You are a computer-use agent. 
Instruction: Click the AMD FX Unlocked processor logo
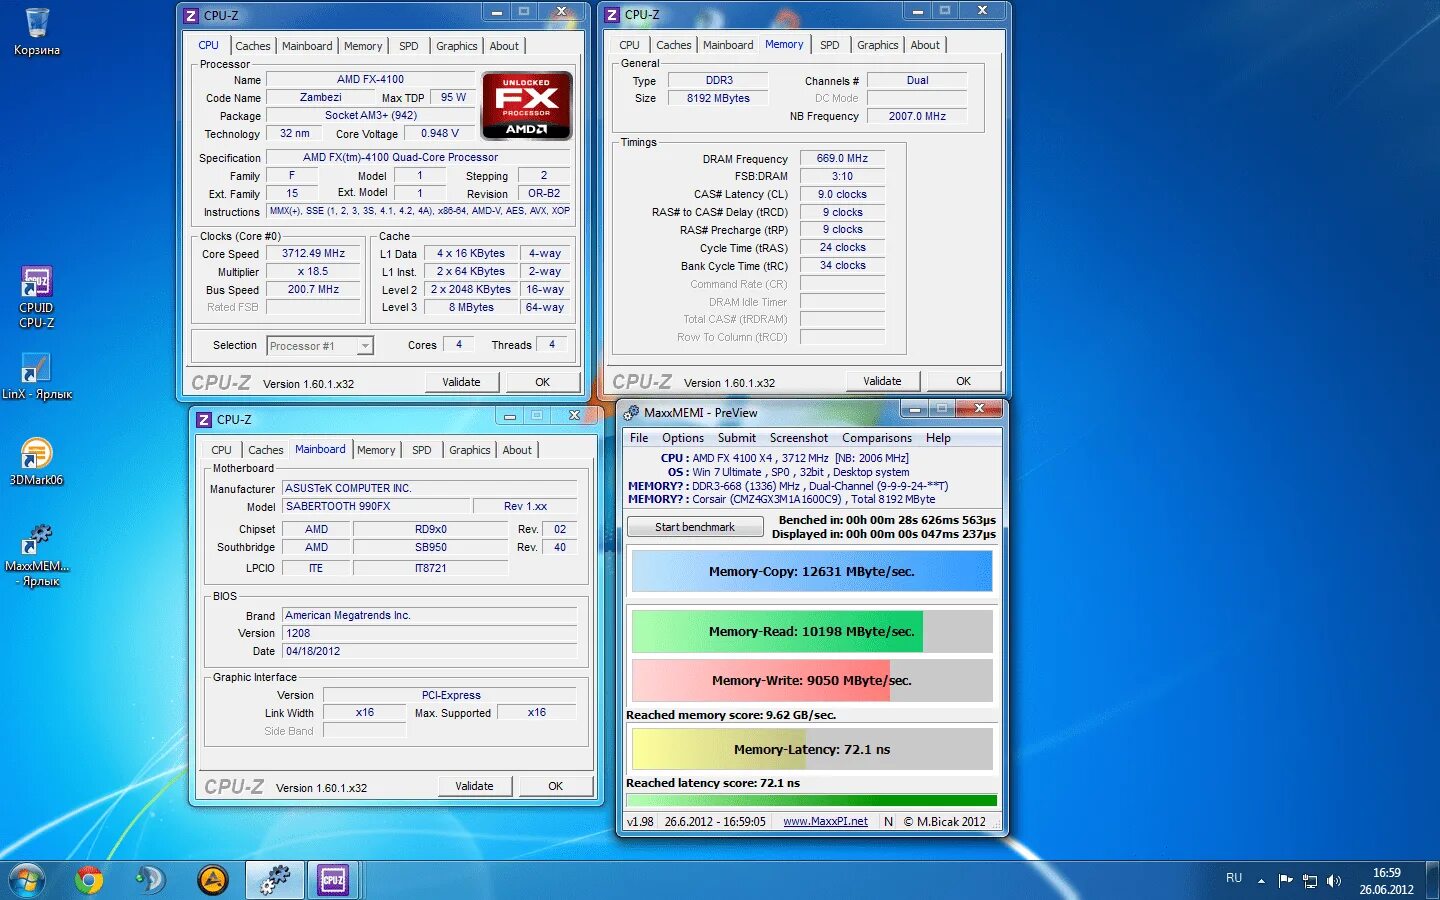(527, 105)
